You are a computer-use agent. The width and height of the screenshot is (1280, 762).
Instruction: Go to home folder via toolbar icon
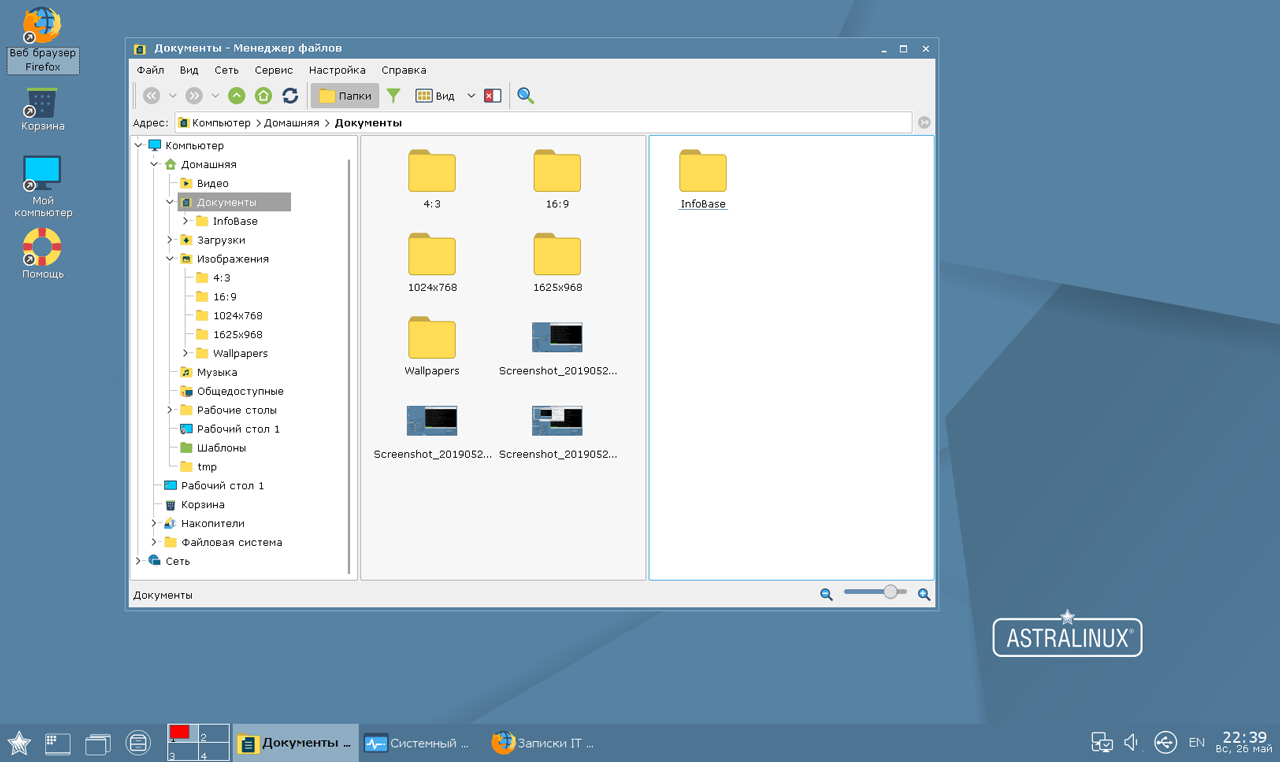(263, 96)
